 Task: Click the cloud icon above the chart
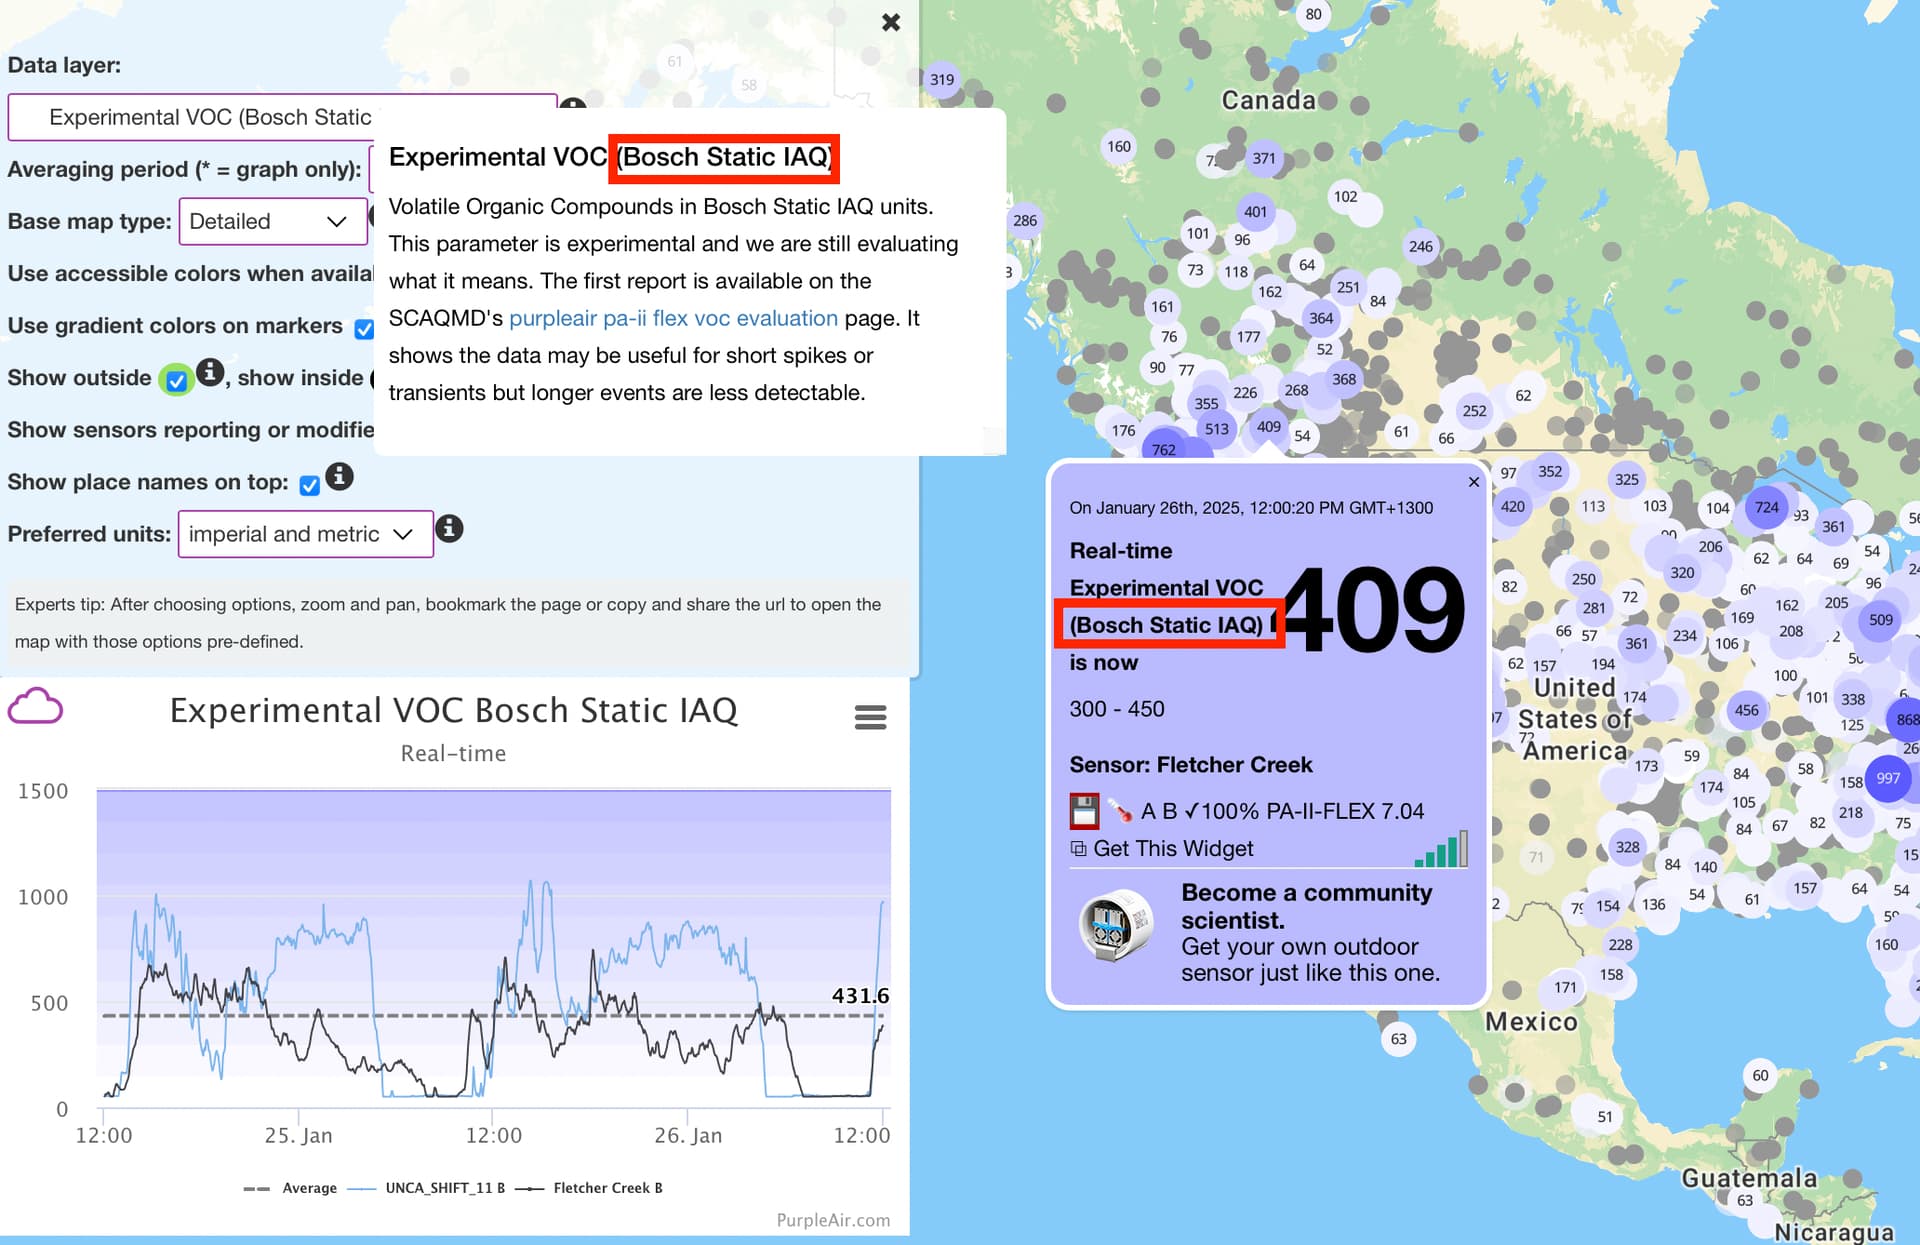click(x=35, y=706)
